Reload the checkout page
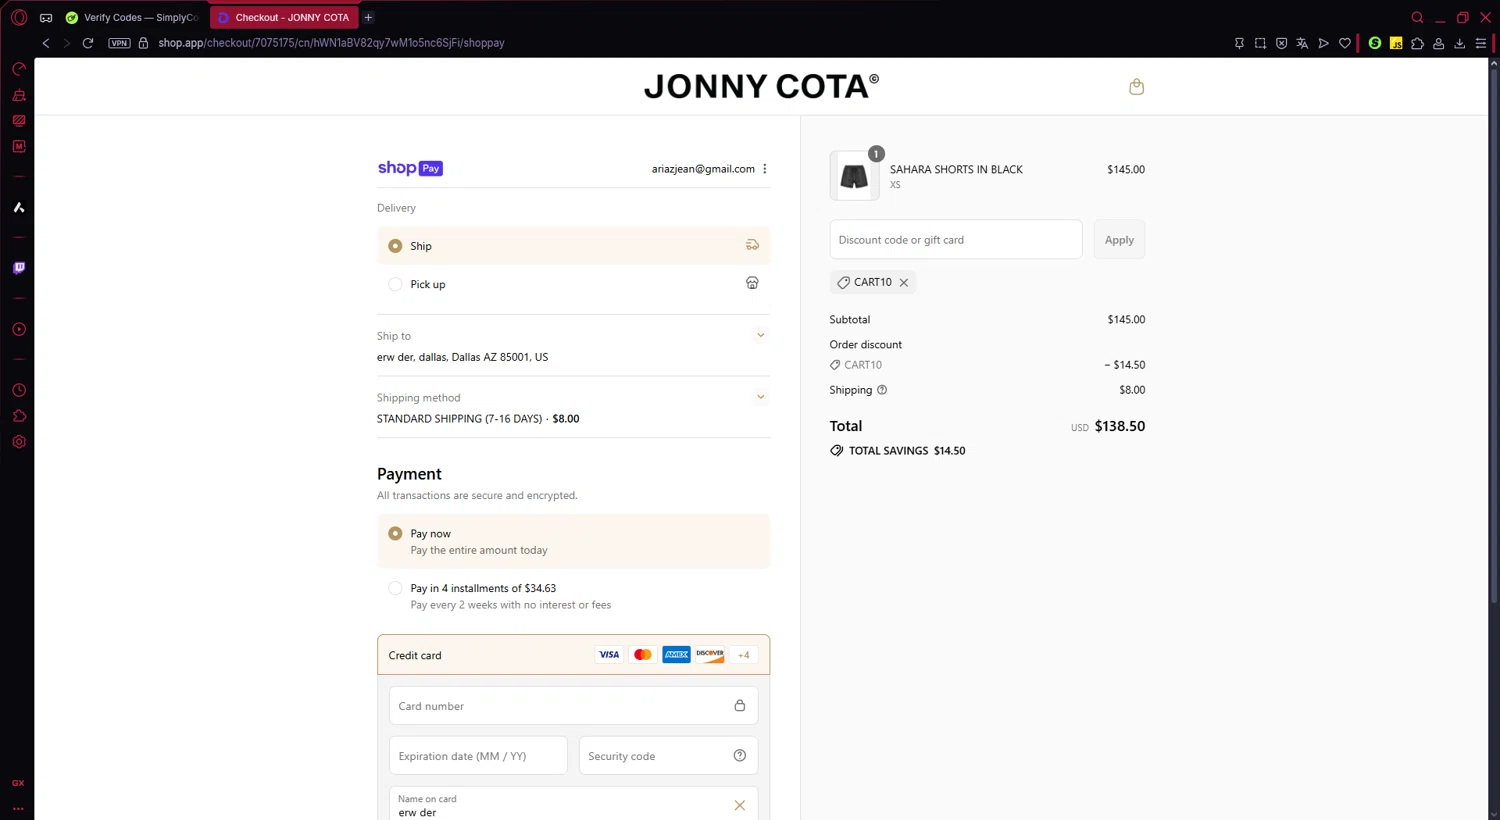 (88, 43)
